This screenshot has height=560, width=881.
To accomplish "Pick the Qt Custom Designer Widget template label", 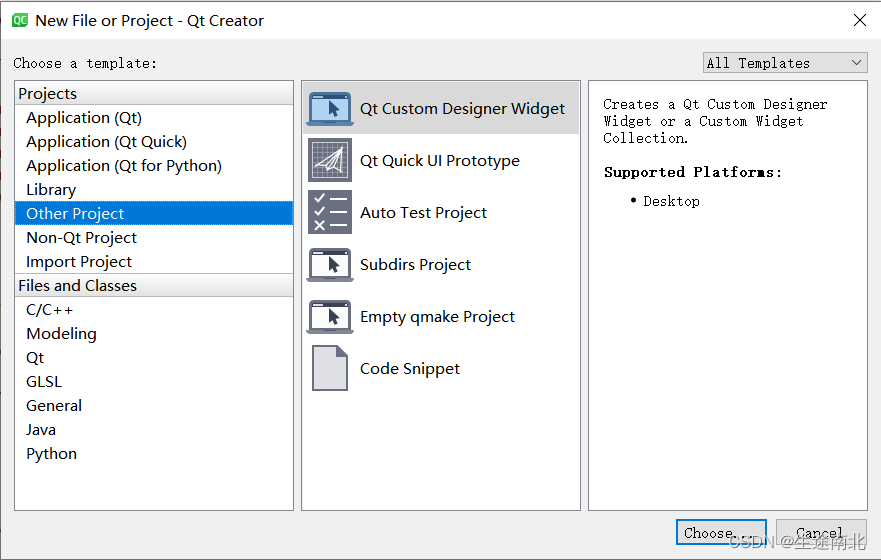I will [462, 108].
